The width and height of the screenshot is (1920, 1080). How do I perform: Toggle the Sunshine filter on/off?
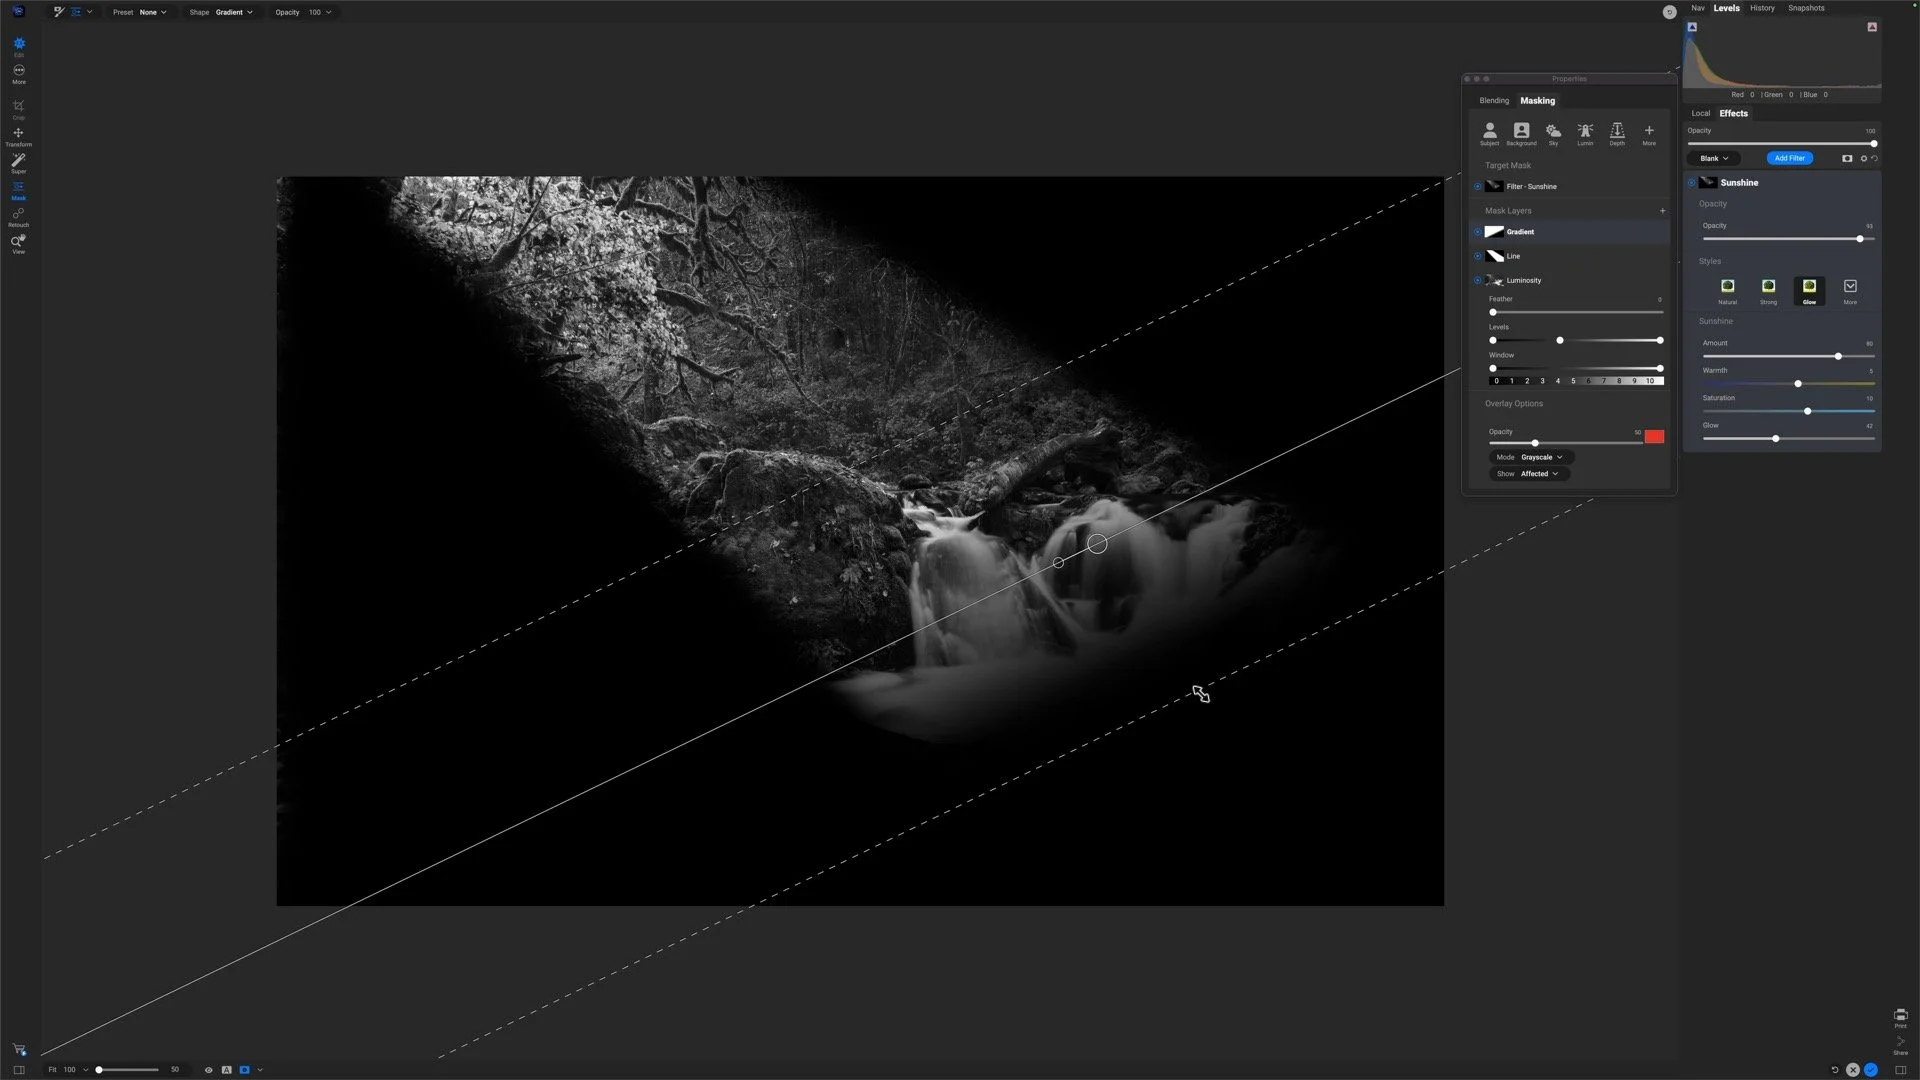click(x=1692, y=183)
